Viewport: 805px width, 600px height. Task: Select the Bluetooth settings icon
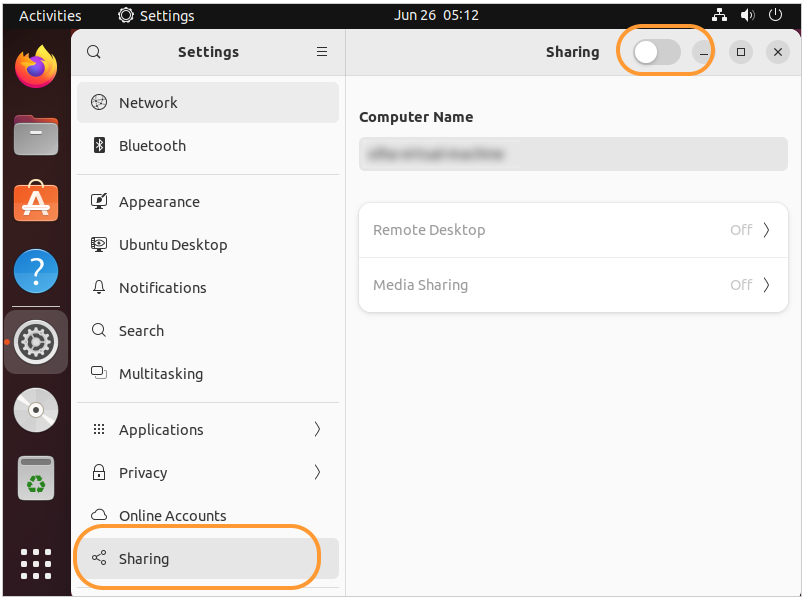click(99, 145)
